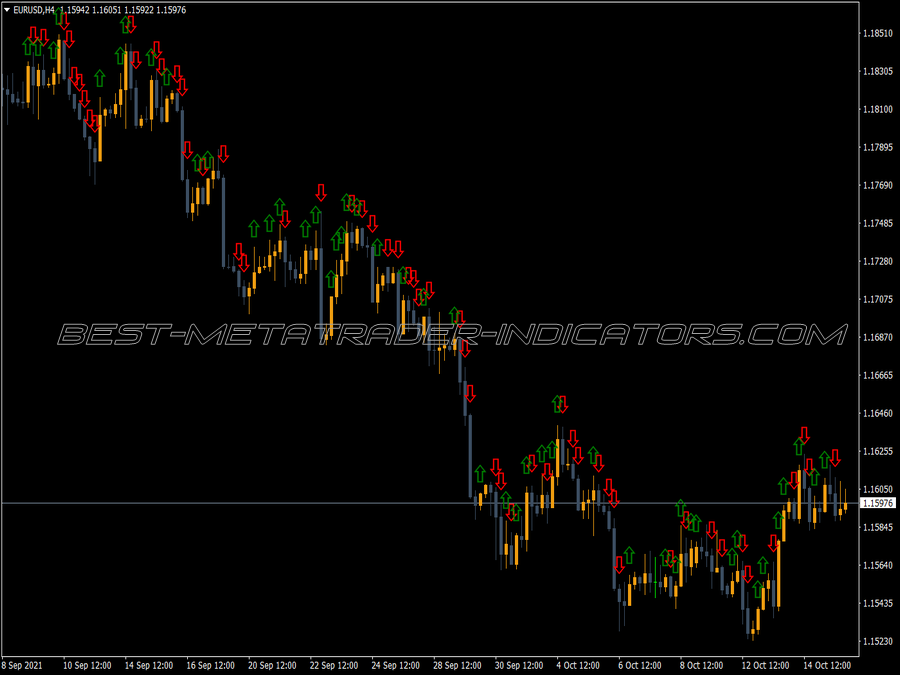This screenshot has height=675, width=900.
Task: Click the 28 Sep 12:00 date label
Action: [x=457, y=665]
